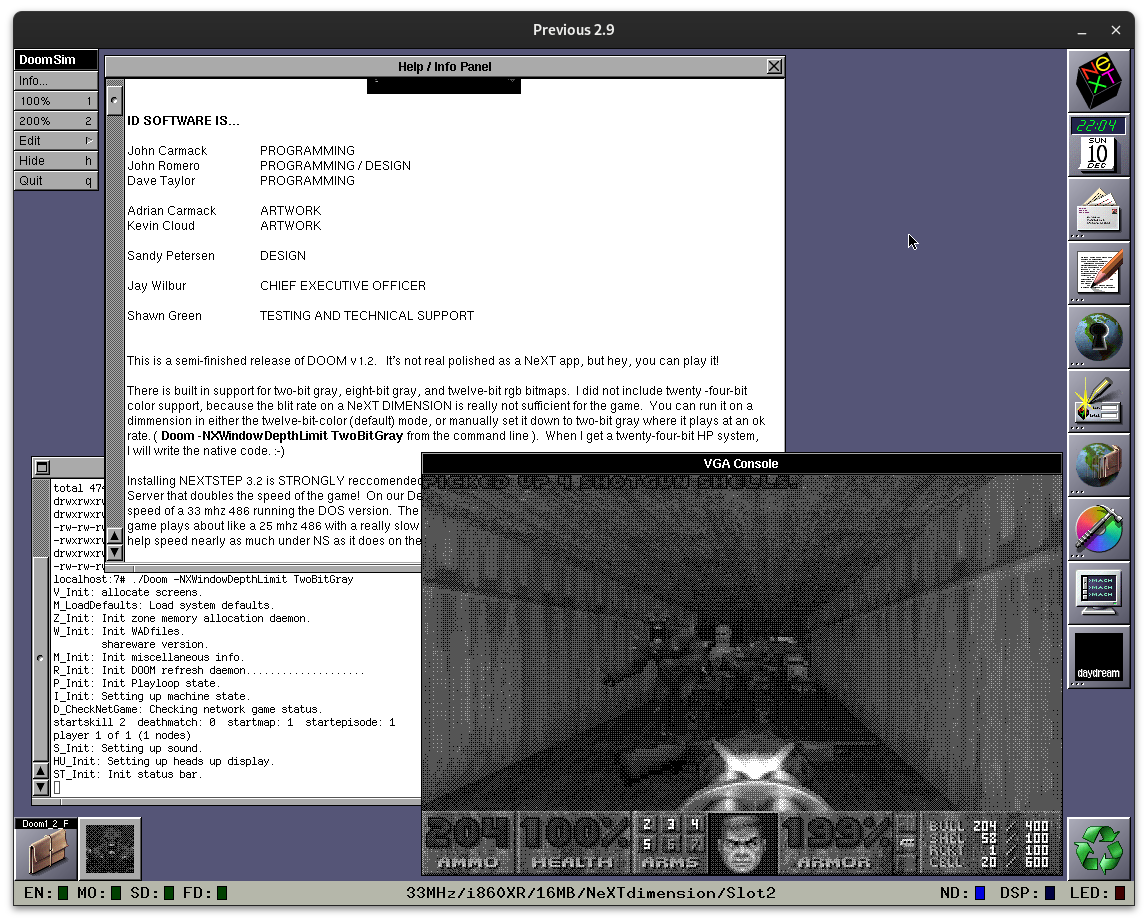The width and height of the screenshot is (1148, 922).
Task: Click Quit in the DoomSim menu
Action: coord(56,181)
